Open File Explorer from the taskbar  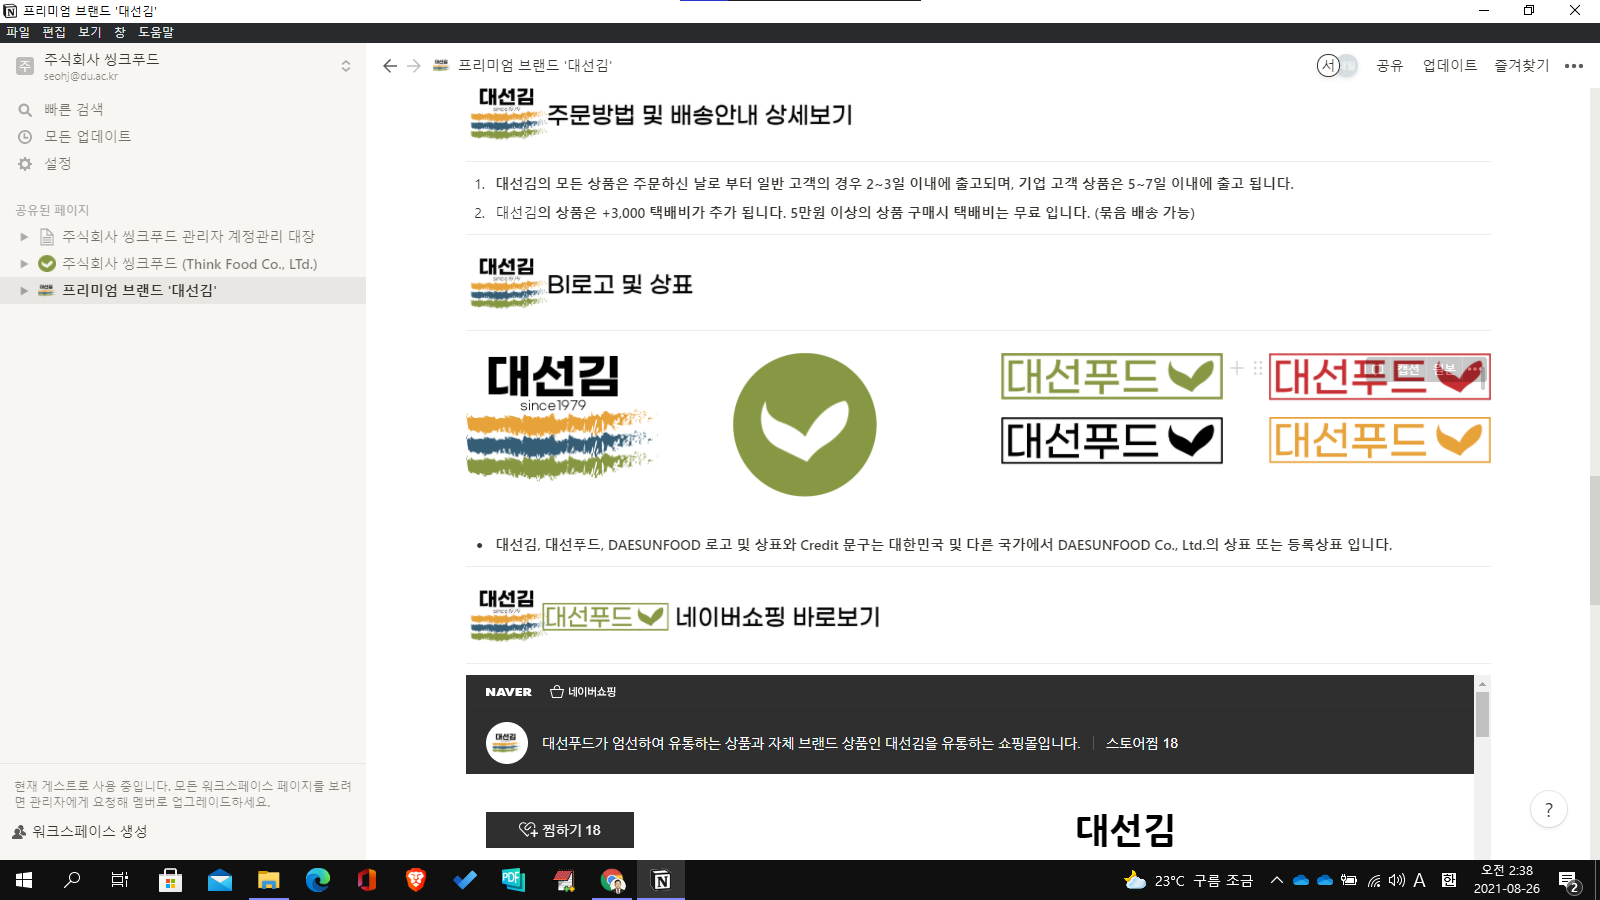point(268,880)
